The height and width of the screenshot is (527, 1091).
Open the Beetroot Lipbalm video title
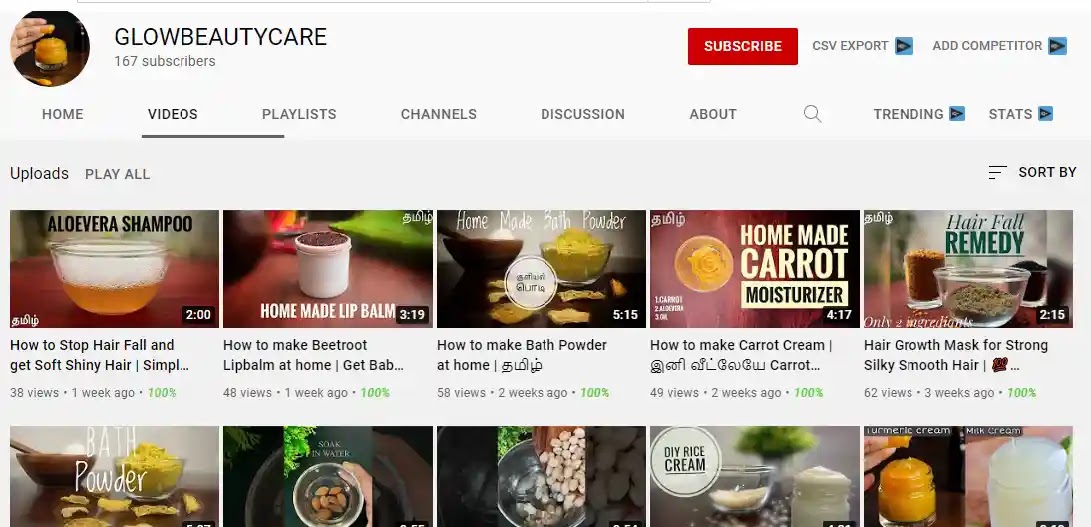click(313, 355)
